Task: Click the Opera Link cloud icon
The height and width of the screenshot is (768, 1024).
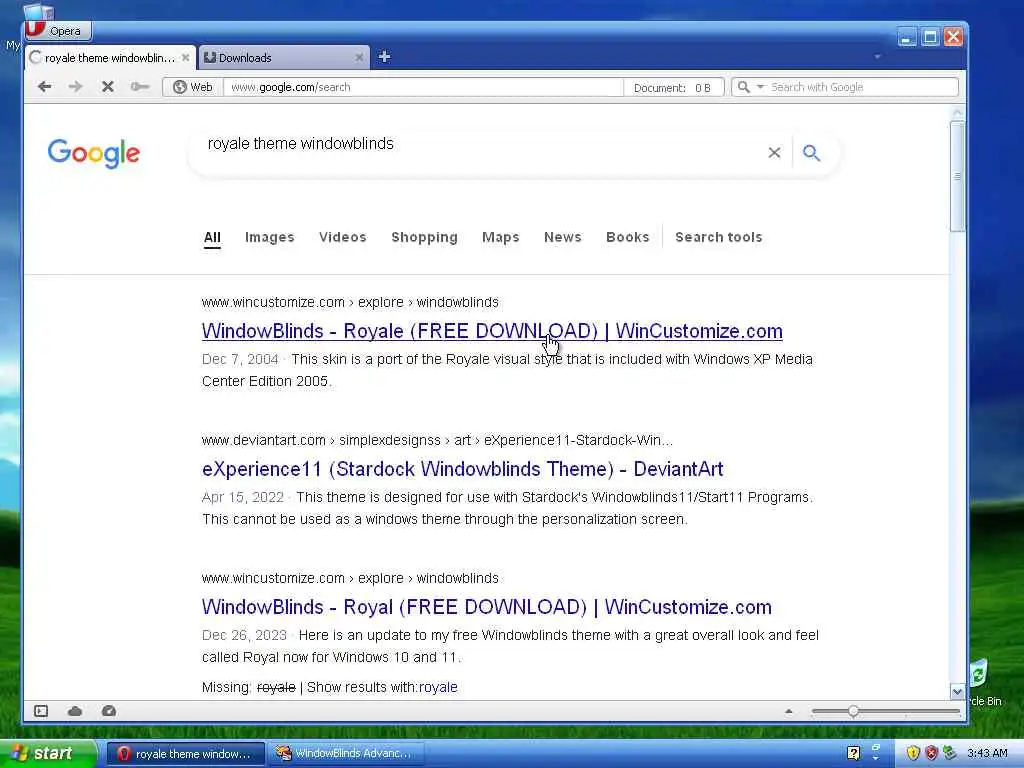Action: tap(75, 711)
